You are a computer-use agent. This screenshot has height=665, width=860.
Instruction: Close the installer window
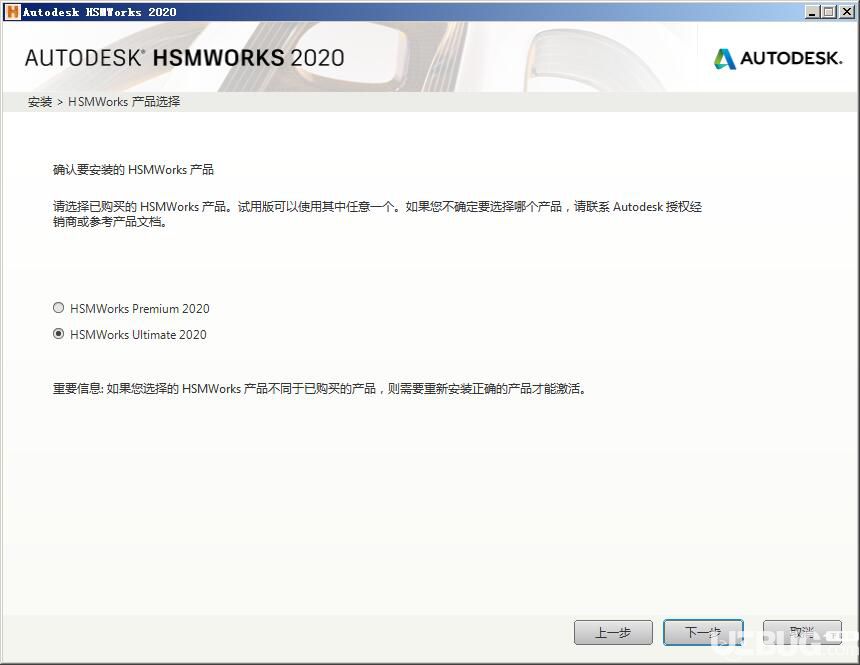coord(846,12)
